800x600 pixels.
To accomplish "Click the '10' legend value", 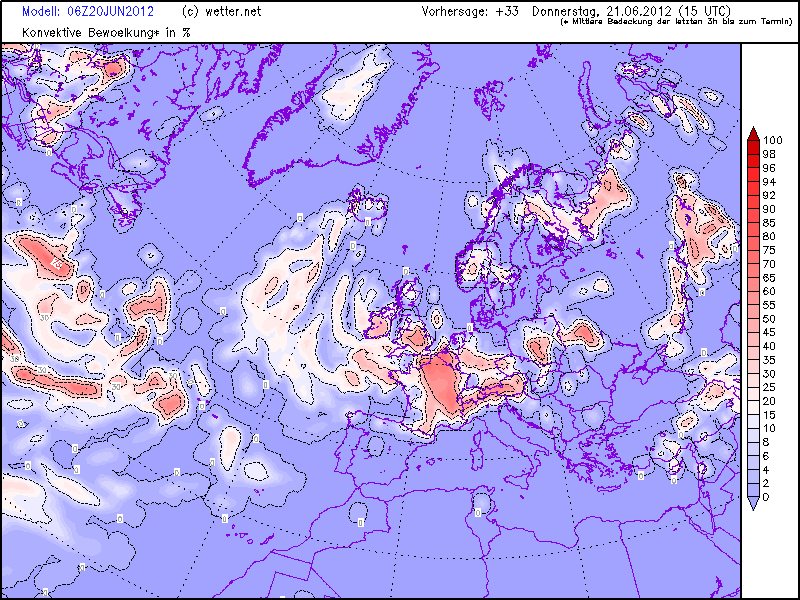I will tap(769, 429).
